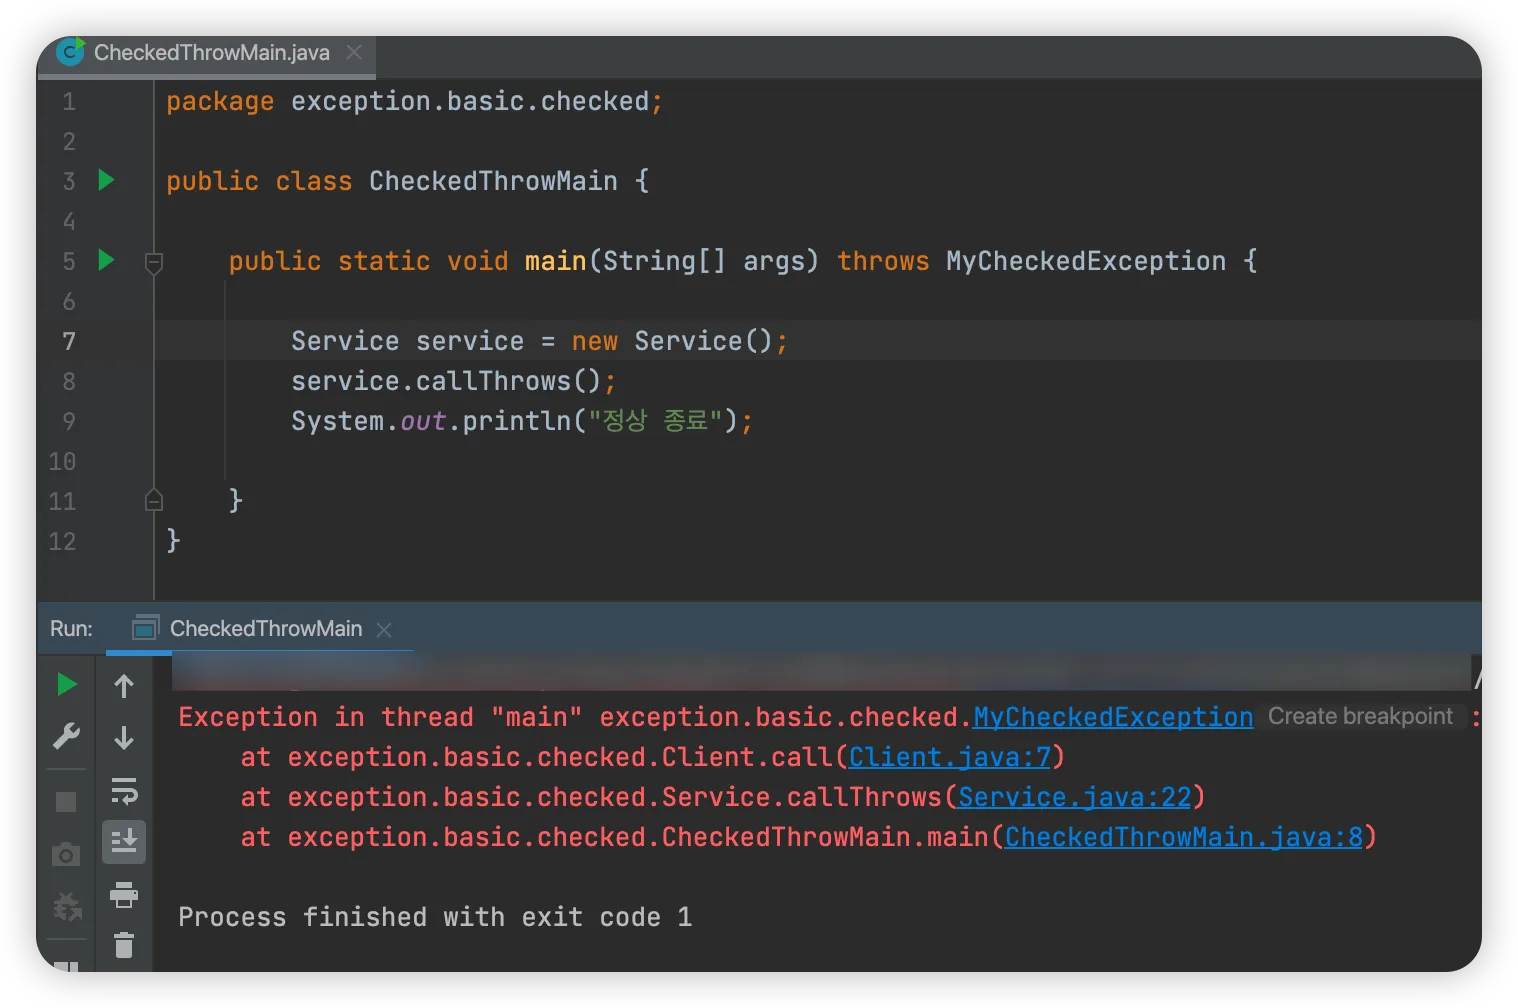Viewport: 1518px width, 1008px height.
Task: Run main method from line 5 gutter arrow
Action: (x=106, y=260)
